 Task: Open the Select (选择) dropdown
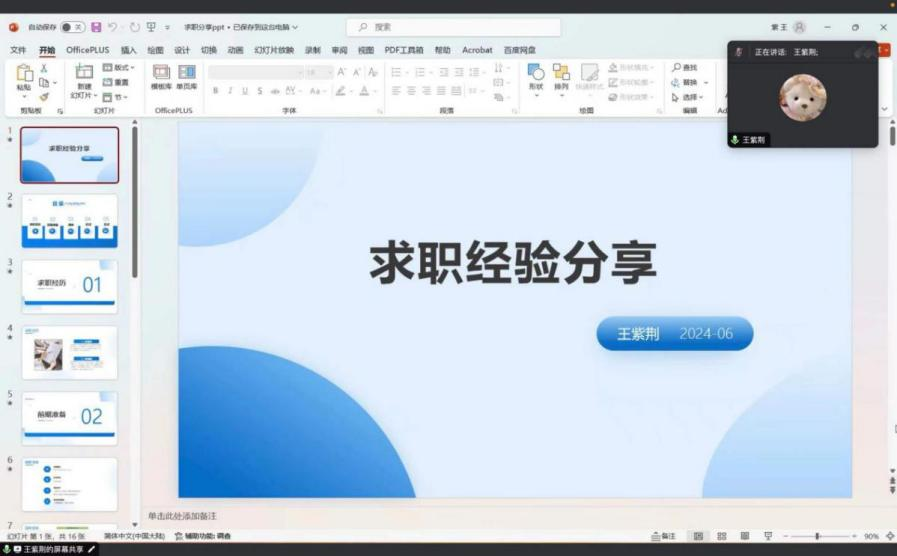pyautogui.click(x=690, y=98)
